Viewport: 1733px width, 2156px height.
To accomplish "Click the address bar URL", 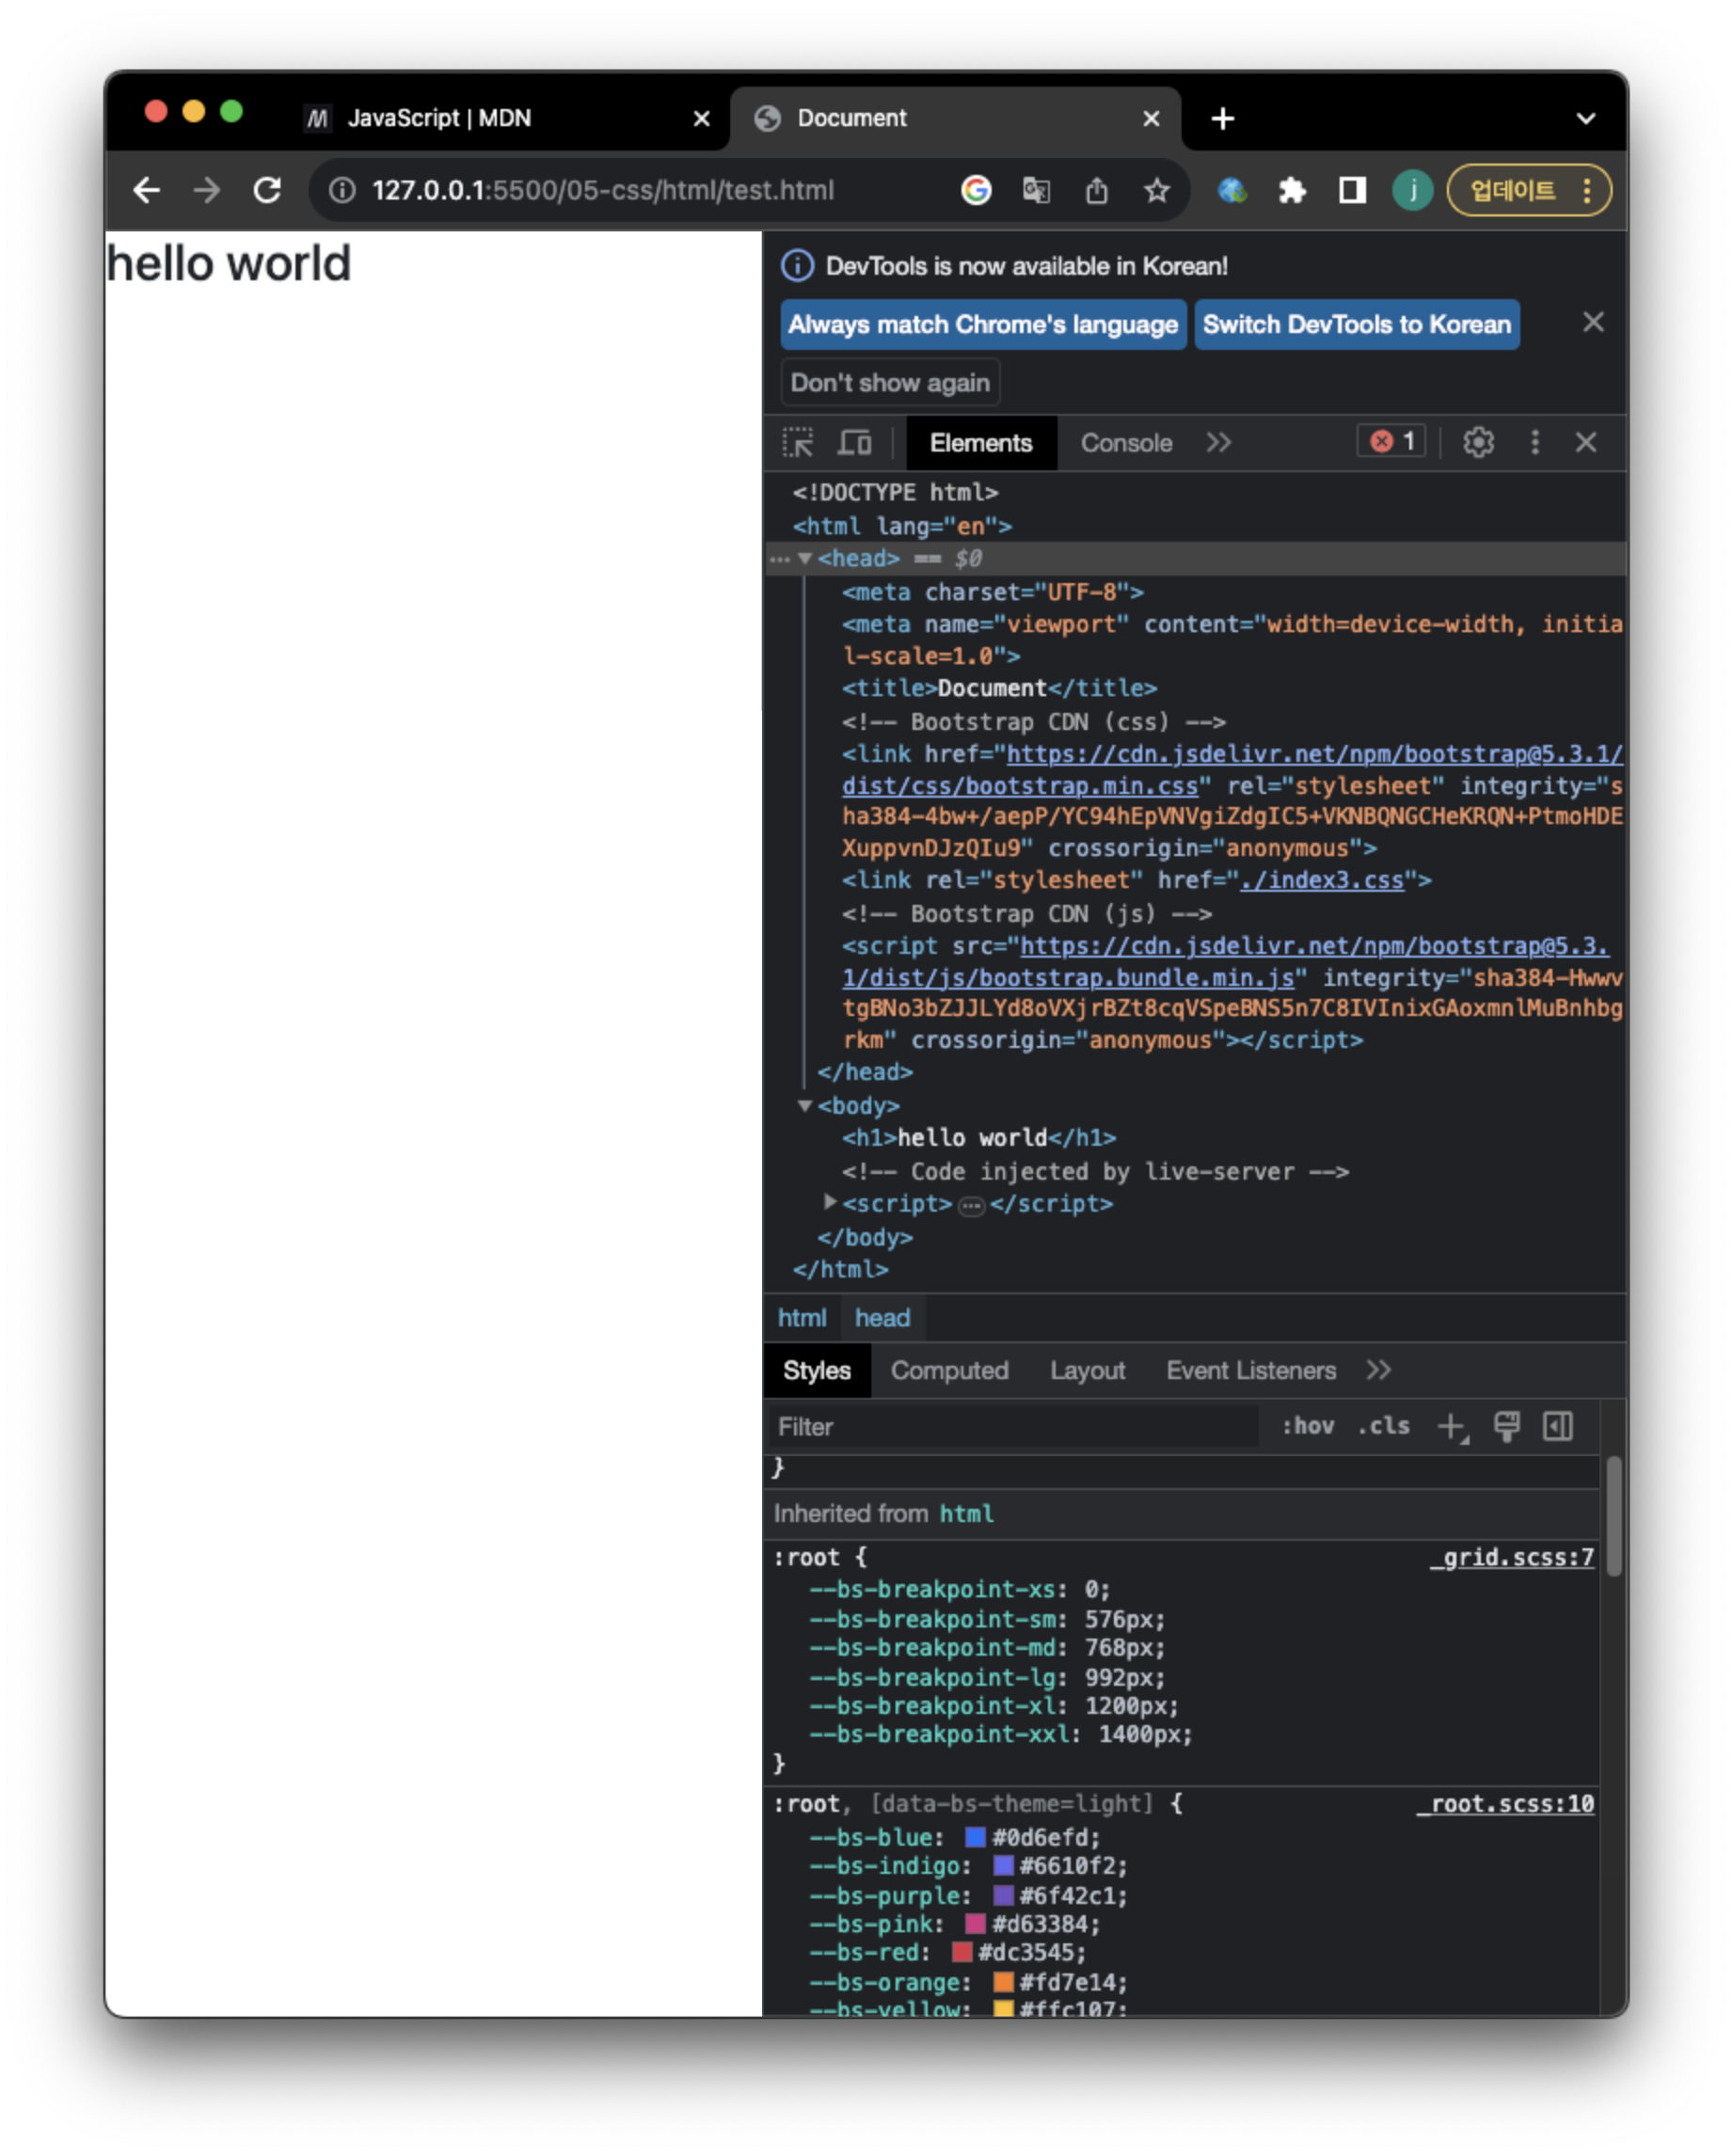I will pos(602,190).
